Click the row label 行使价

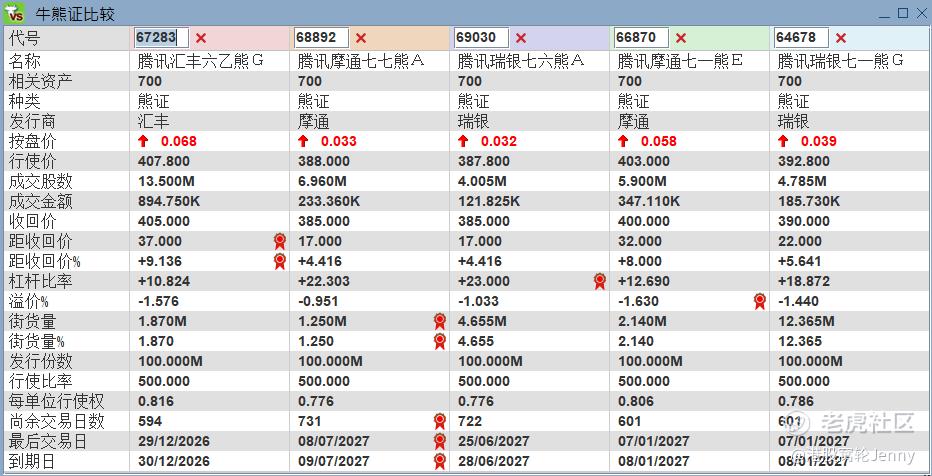click(x=33, y=161)
